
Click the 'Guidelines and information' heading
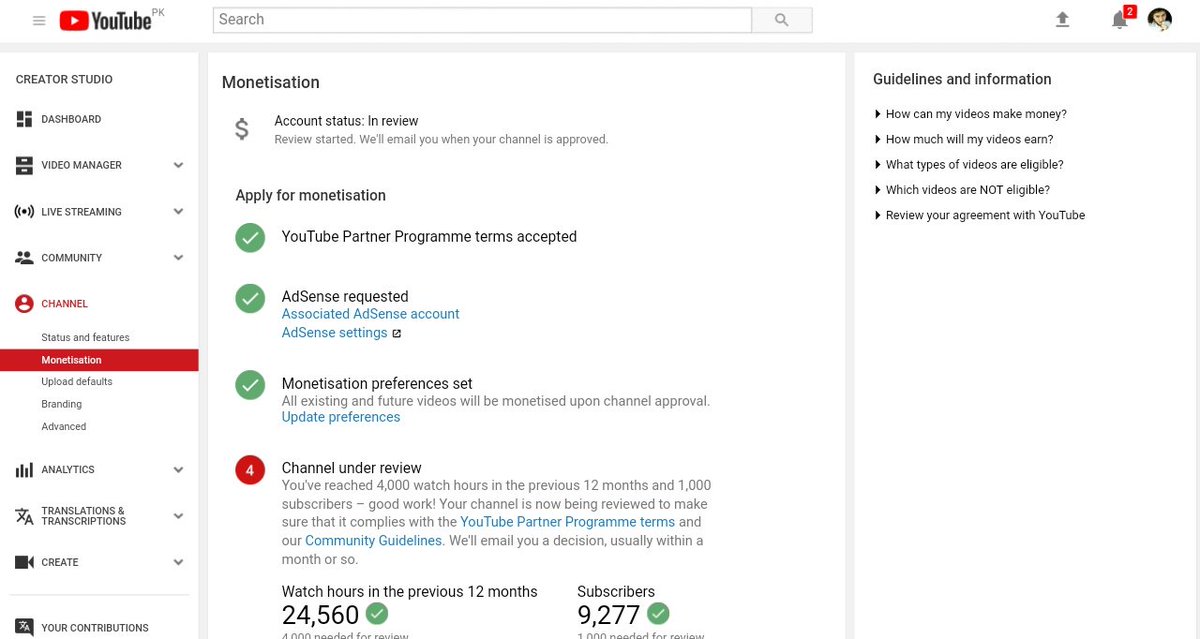962,79
